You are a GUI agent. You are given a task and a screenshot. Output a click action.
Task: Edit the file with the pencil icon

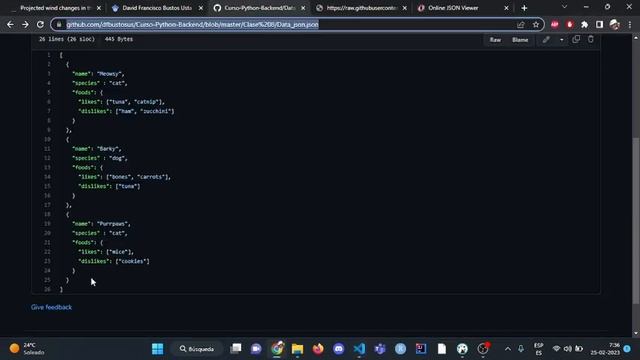[x=546, y=40]
